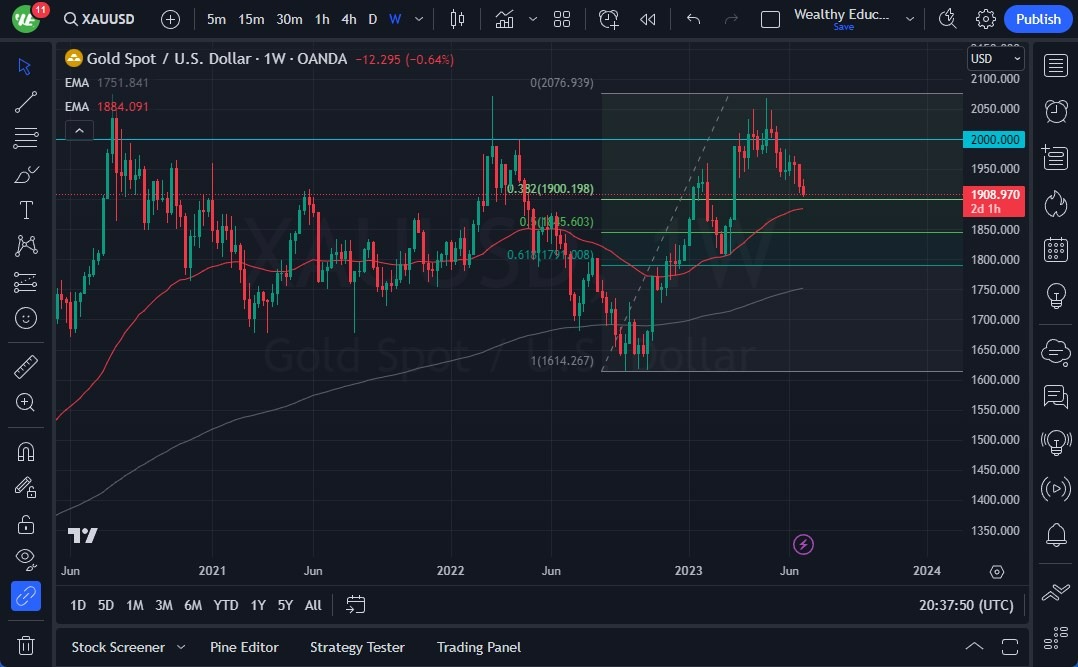Select the trend line tool
The image size is (1078, 667).
click(25, 102)
